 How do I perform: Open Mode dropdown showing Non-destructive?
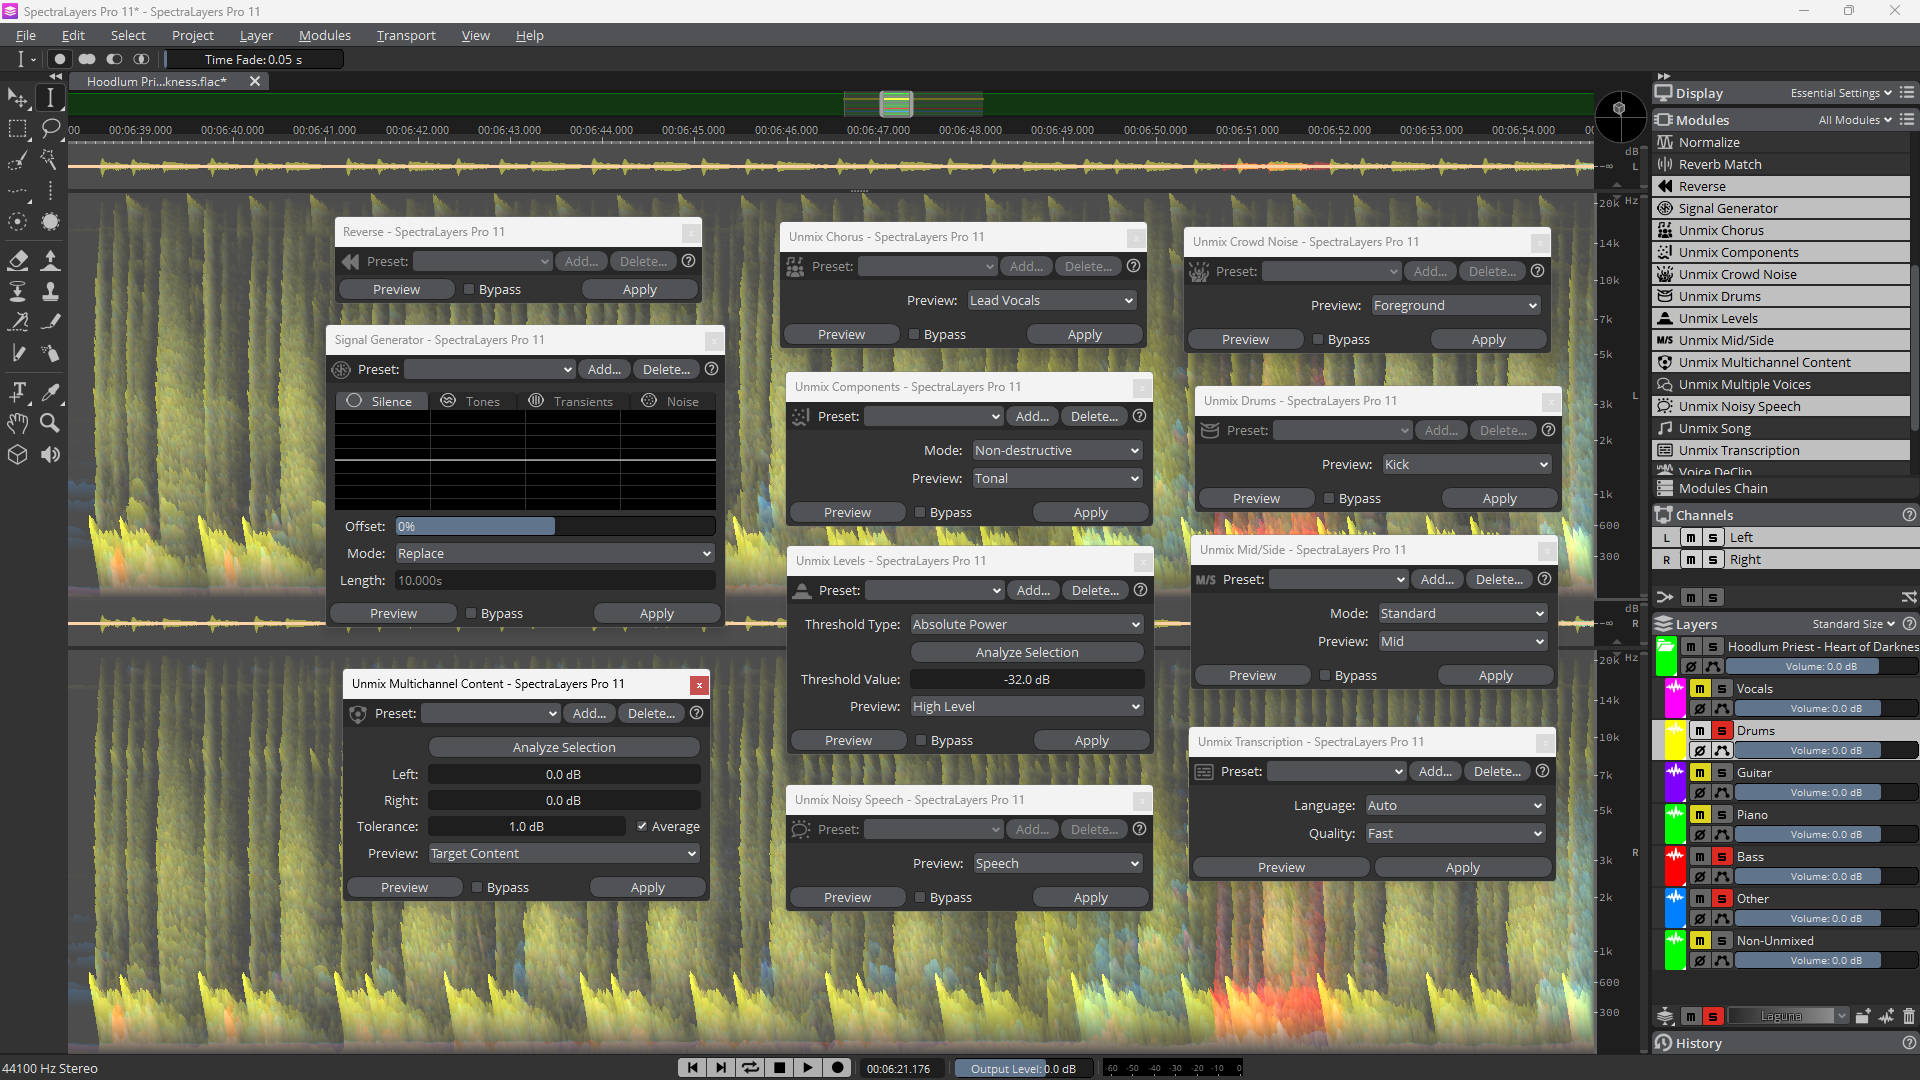click(1057, 451)
